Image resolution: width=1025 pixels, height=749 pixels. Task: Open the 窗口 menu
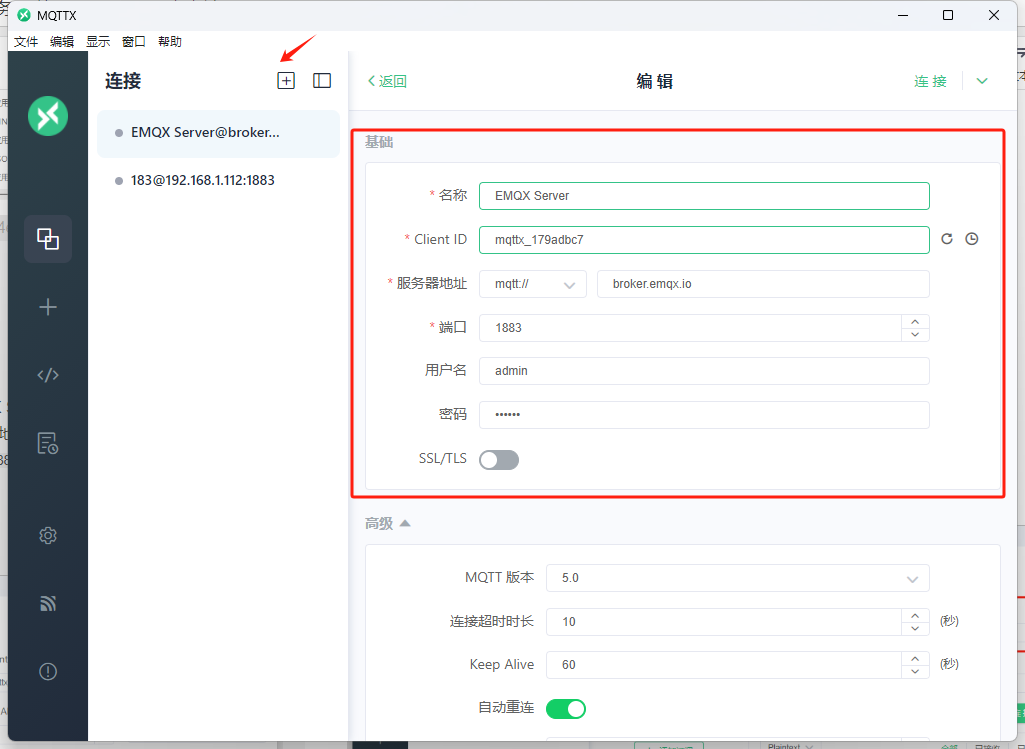(x=134, y=42)
